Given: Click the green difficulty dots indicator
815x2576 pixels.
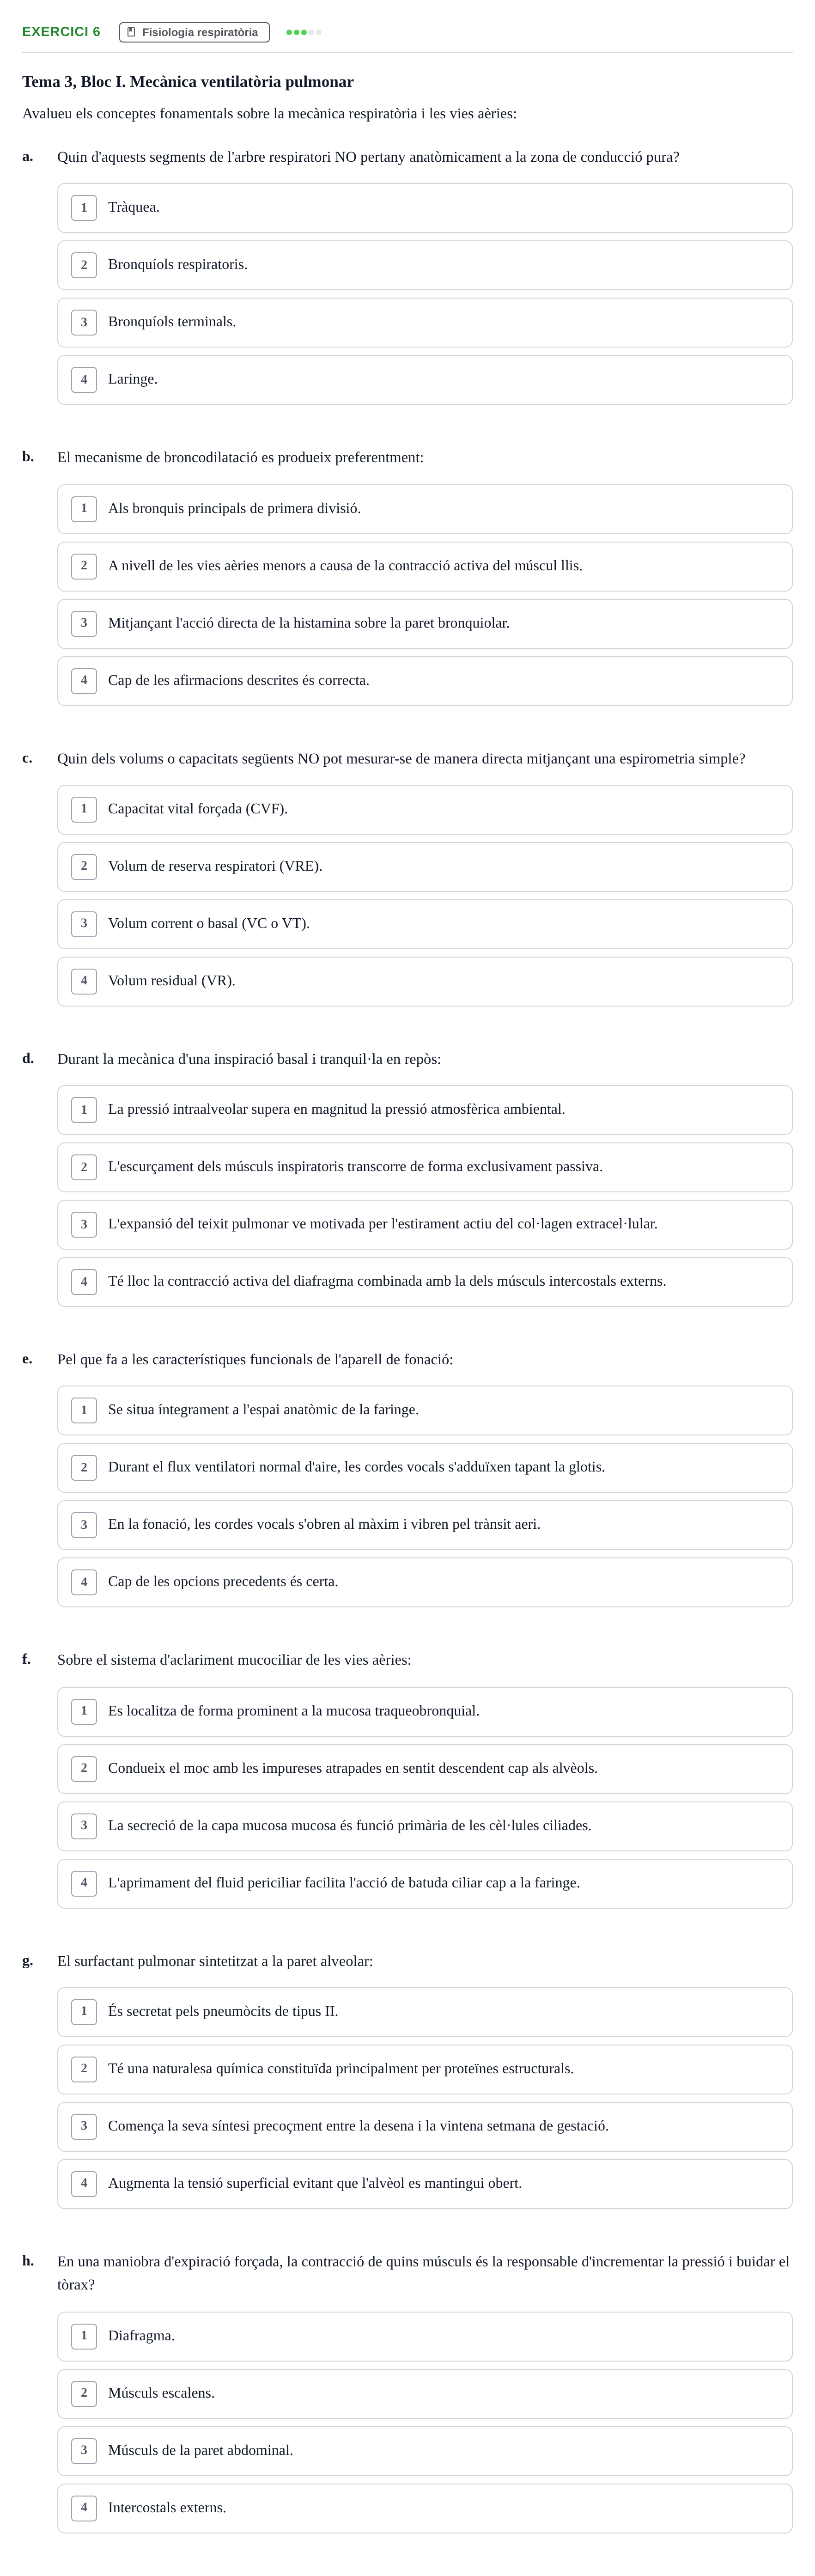Looking at the screenshot, I should coord(304,32).
